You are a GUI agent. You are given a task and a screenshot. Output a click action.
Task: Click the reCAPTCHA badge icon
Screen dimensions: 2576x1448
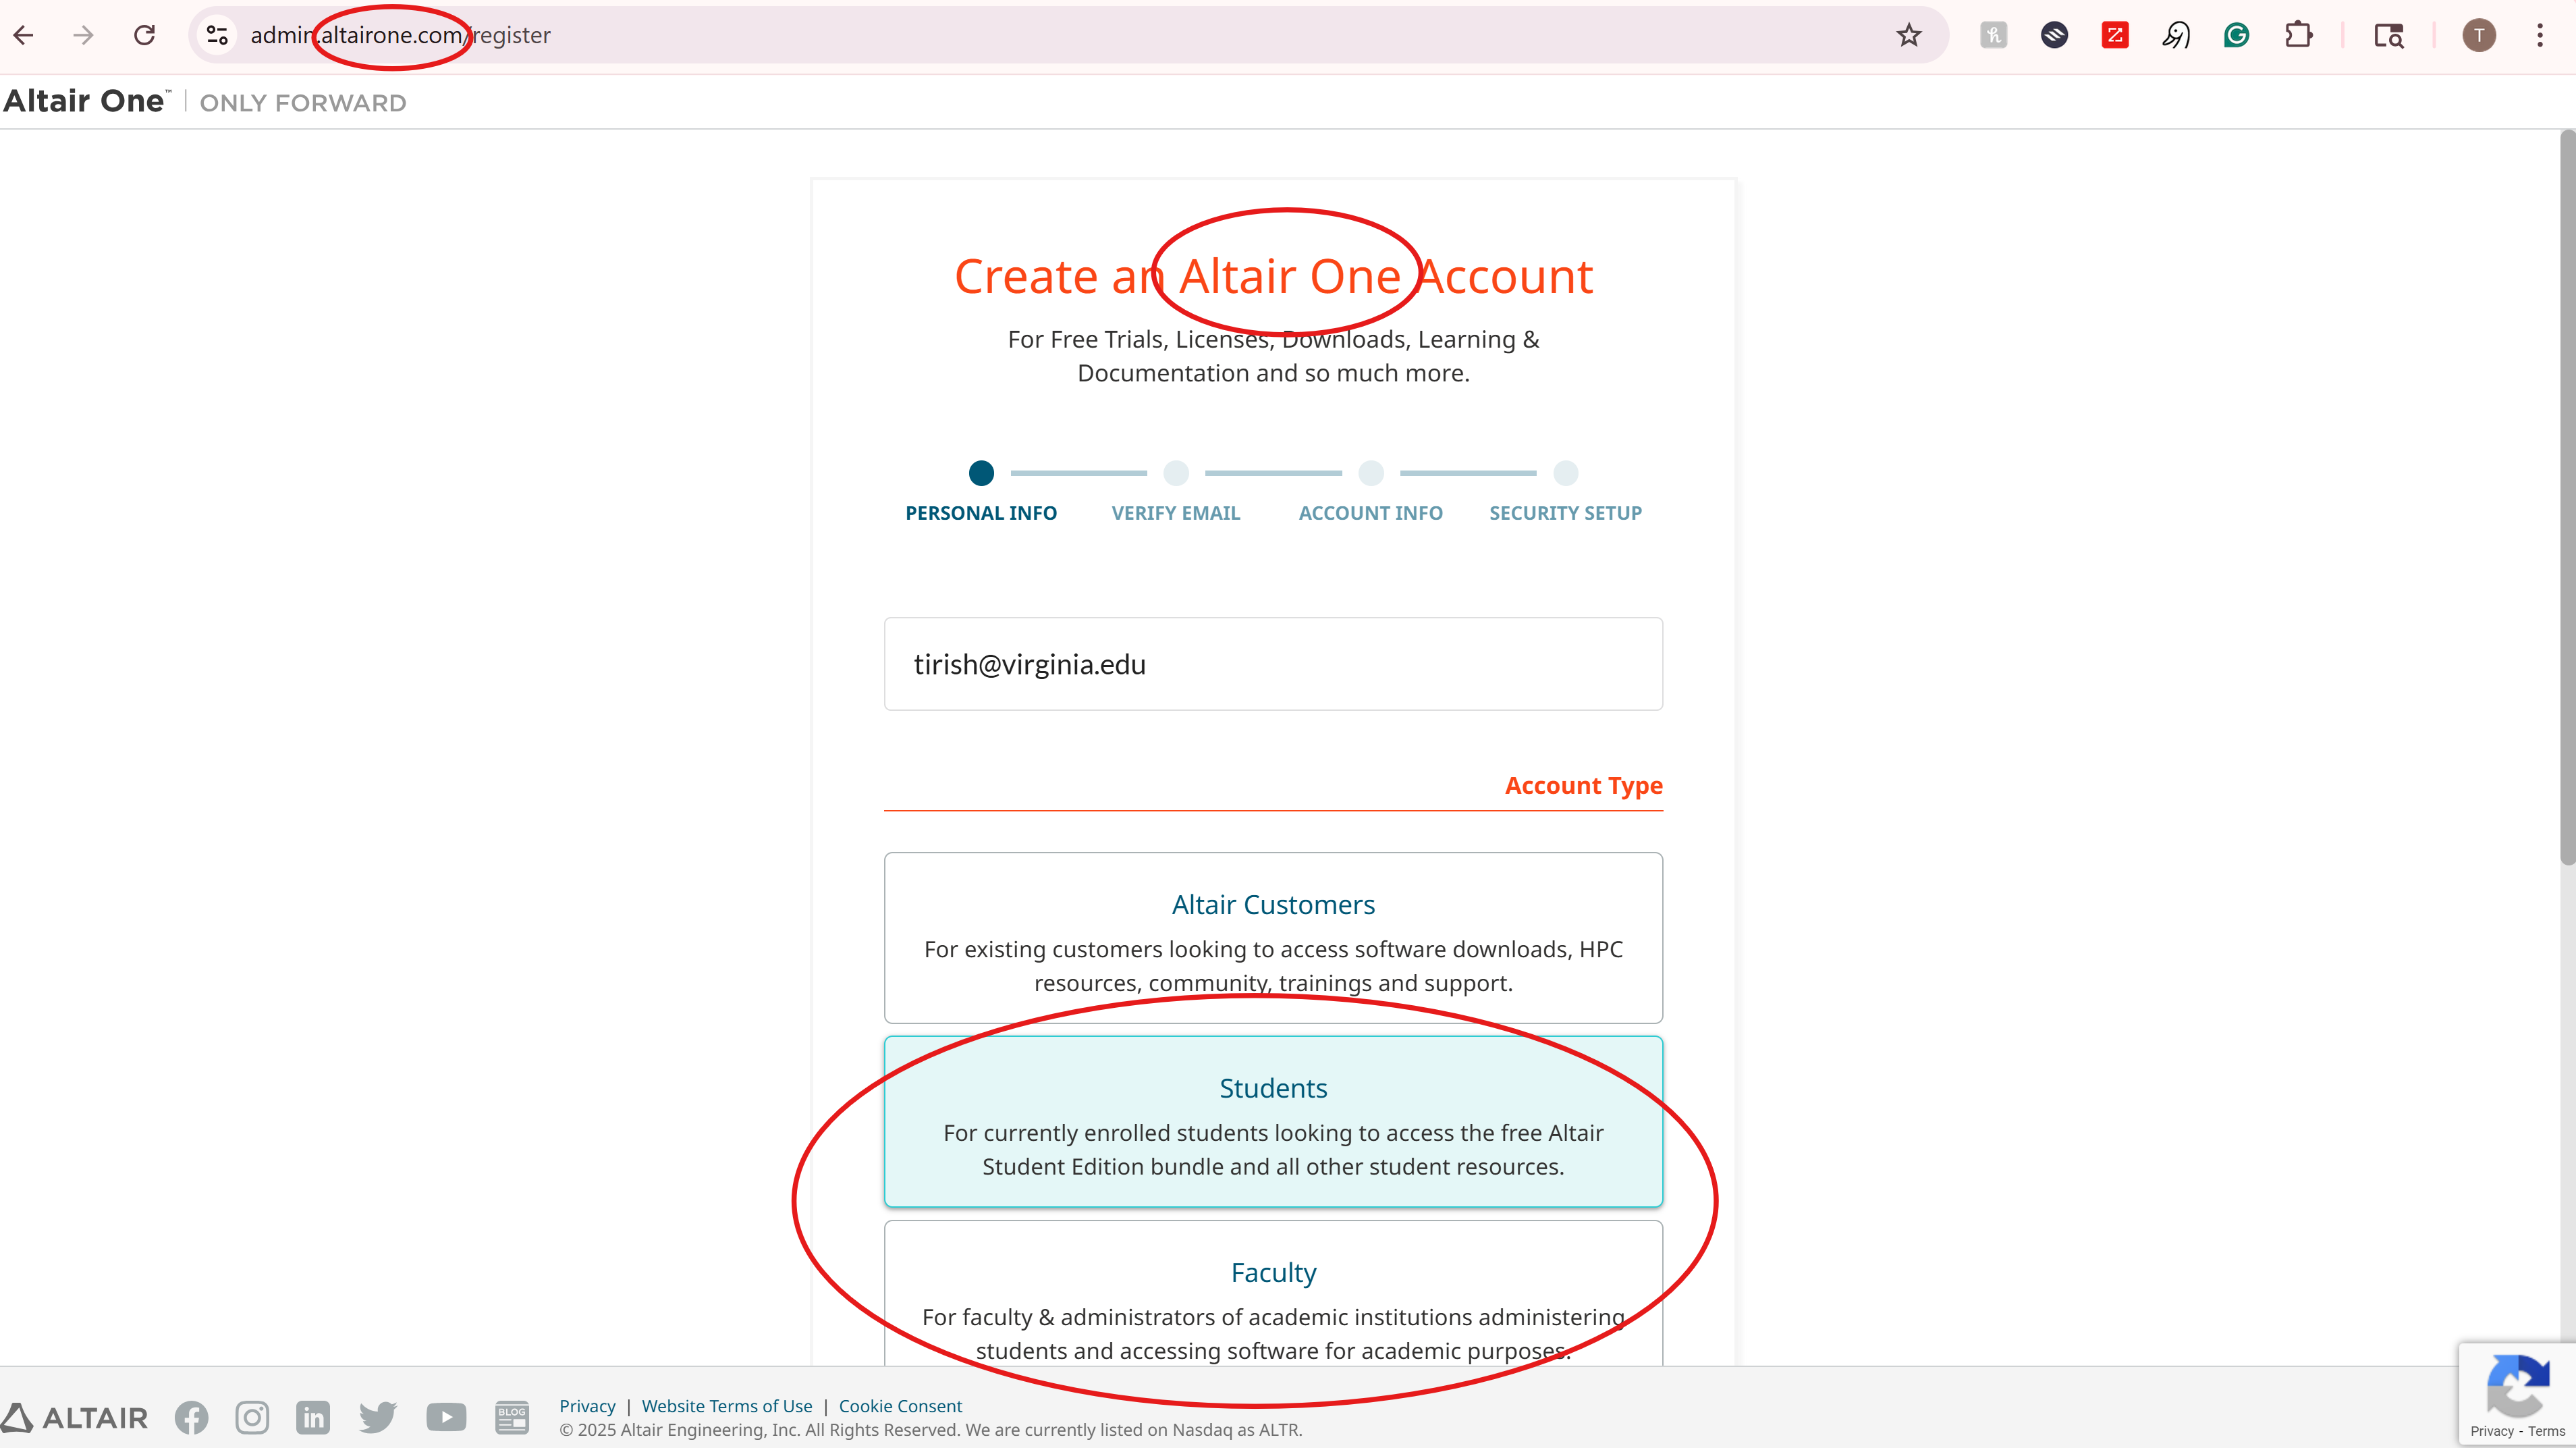(x=2518, y=1385)
